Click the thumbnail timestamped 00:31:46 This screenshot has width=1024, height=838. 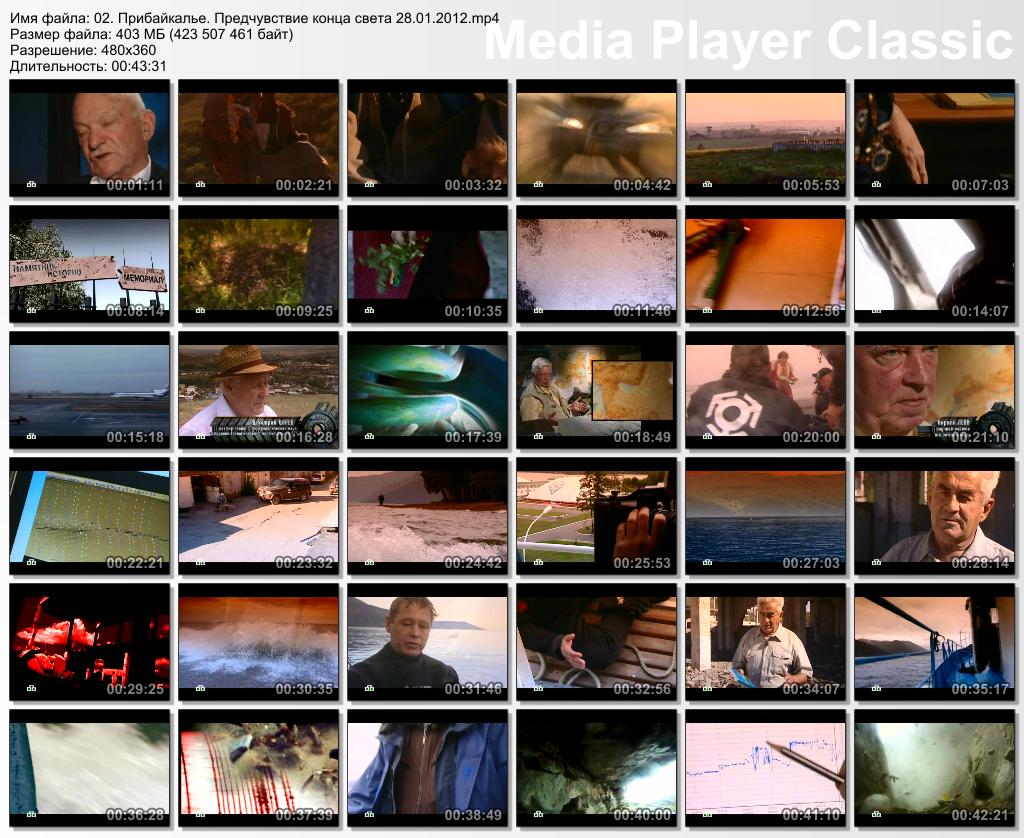(x=427, y=642)
